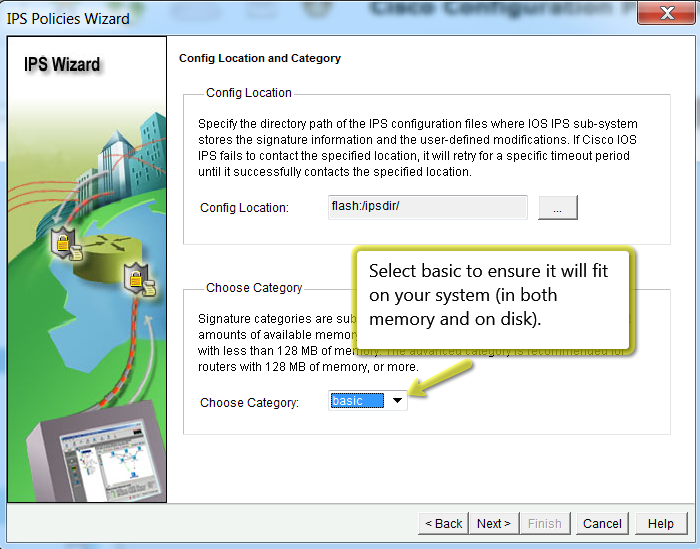Click the IPS Policies Wizard title bar
700x549 pixels.
(x=300, y=17)
